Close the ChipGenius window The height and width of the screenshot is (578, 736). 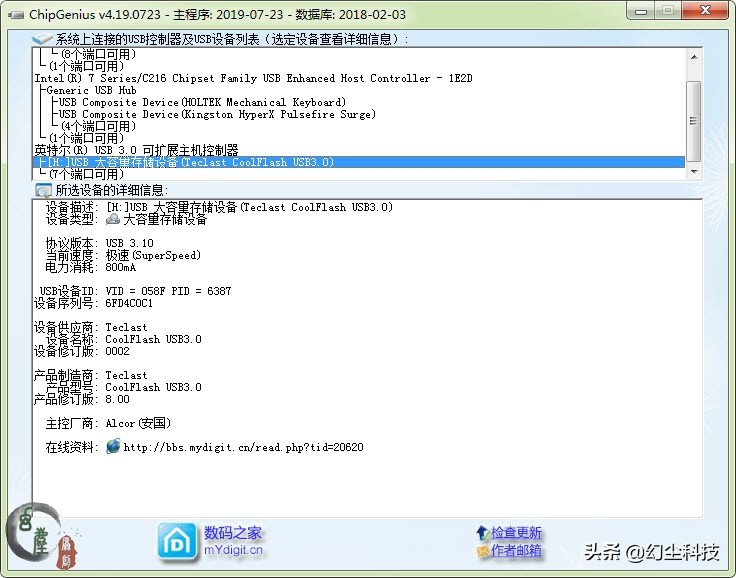705,11
